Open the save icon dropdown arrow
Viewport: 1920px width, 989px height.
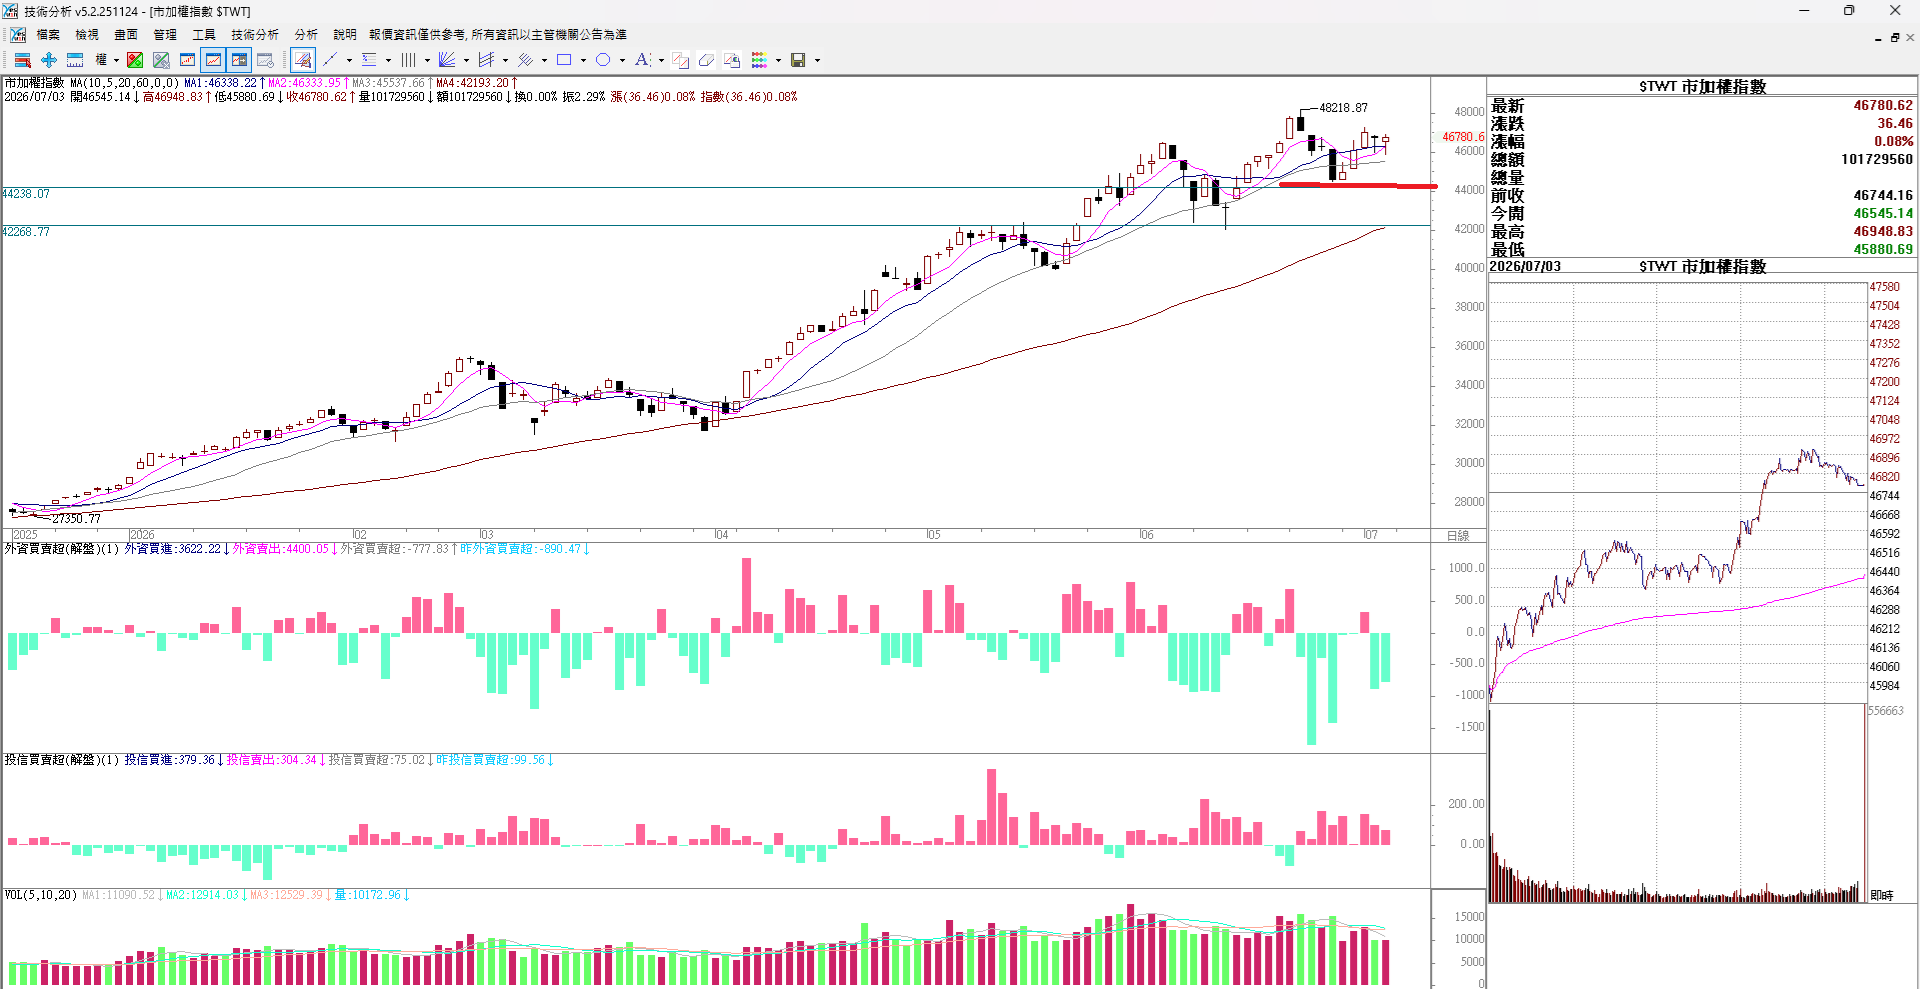pyautogui.click(x=817, y=60)
